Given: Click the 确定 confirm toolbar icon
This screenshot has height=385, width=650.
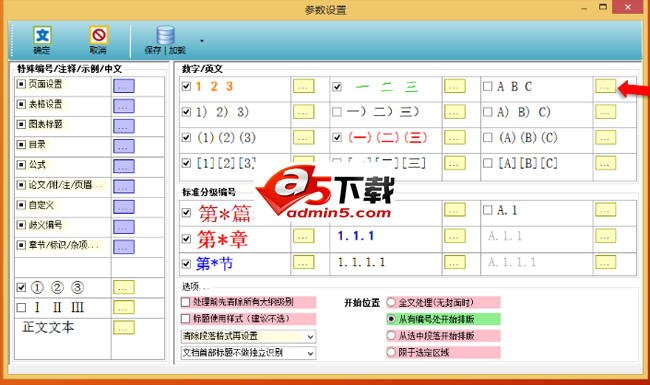Looking at the screenshot, I should click(42, 36).
